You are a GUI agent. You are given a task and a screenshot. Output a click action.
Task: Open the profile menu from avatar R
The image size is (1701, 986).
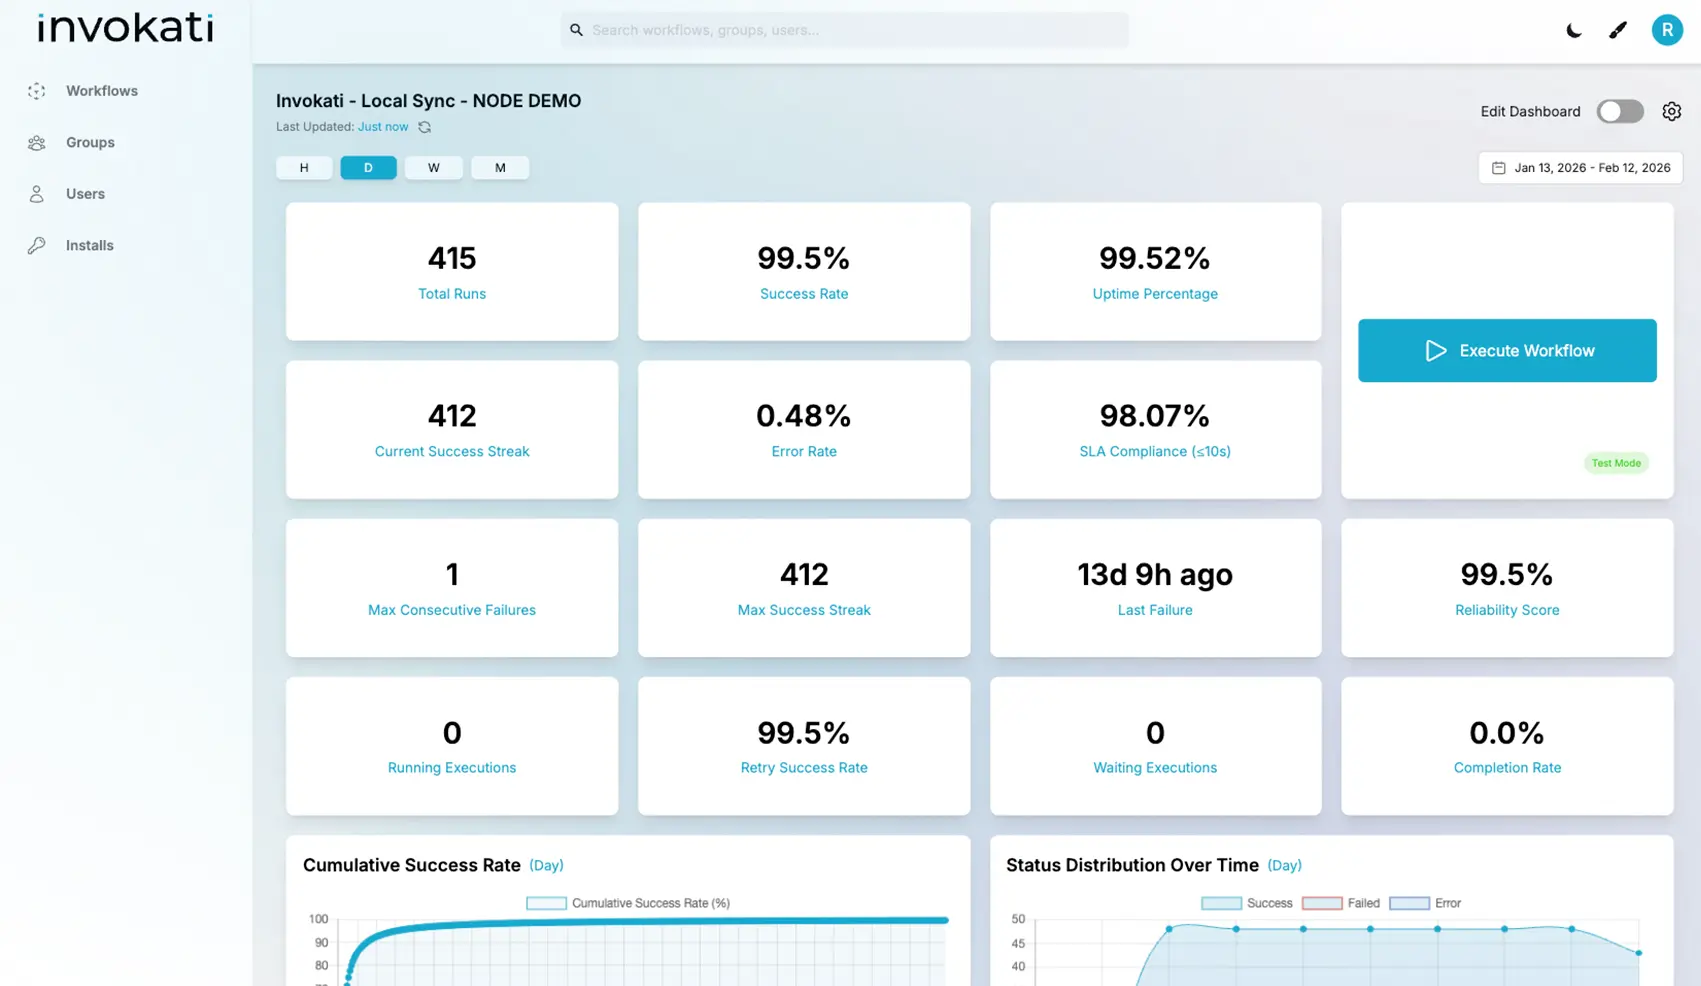pyautogui.click(x=1666, y=30)
